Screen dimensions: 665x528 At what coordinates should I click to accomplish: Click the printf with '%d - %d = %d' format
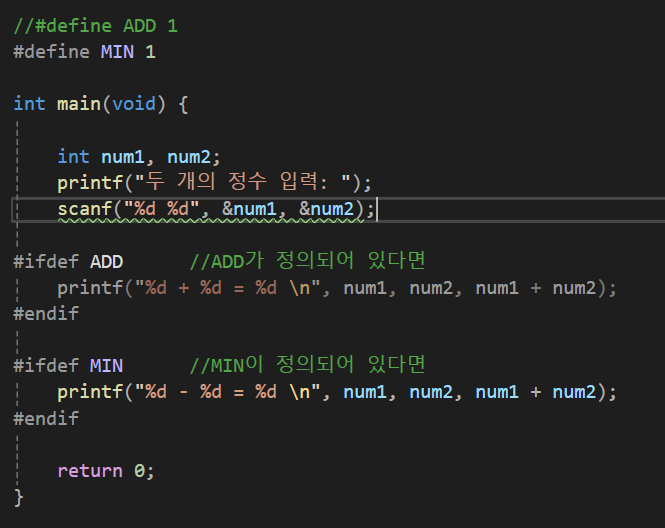(x=337, y=392)
